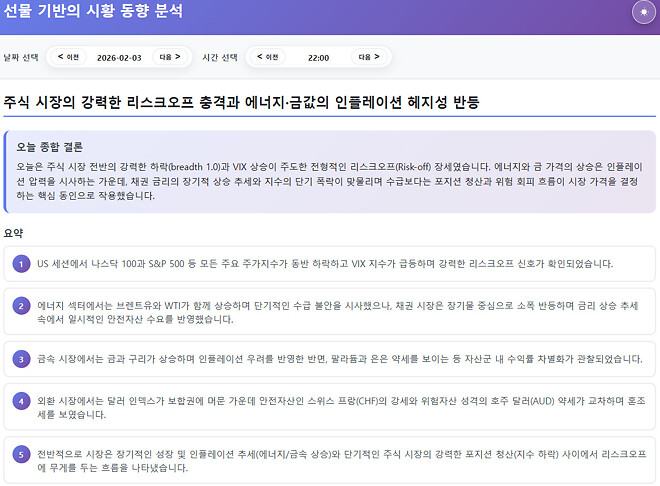Select summary text about 브렌트유와 WTI
Image resolution: width=660 pixels, height=486 pixels.
click(338, 312)
